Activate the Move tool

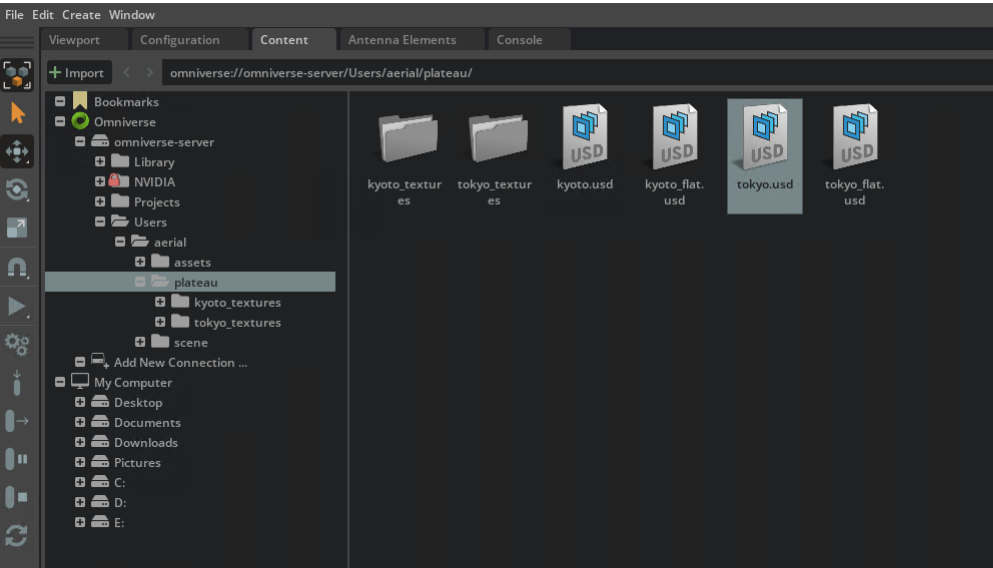coord(18,151)
